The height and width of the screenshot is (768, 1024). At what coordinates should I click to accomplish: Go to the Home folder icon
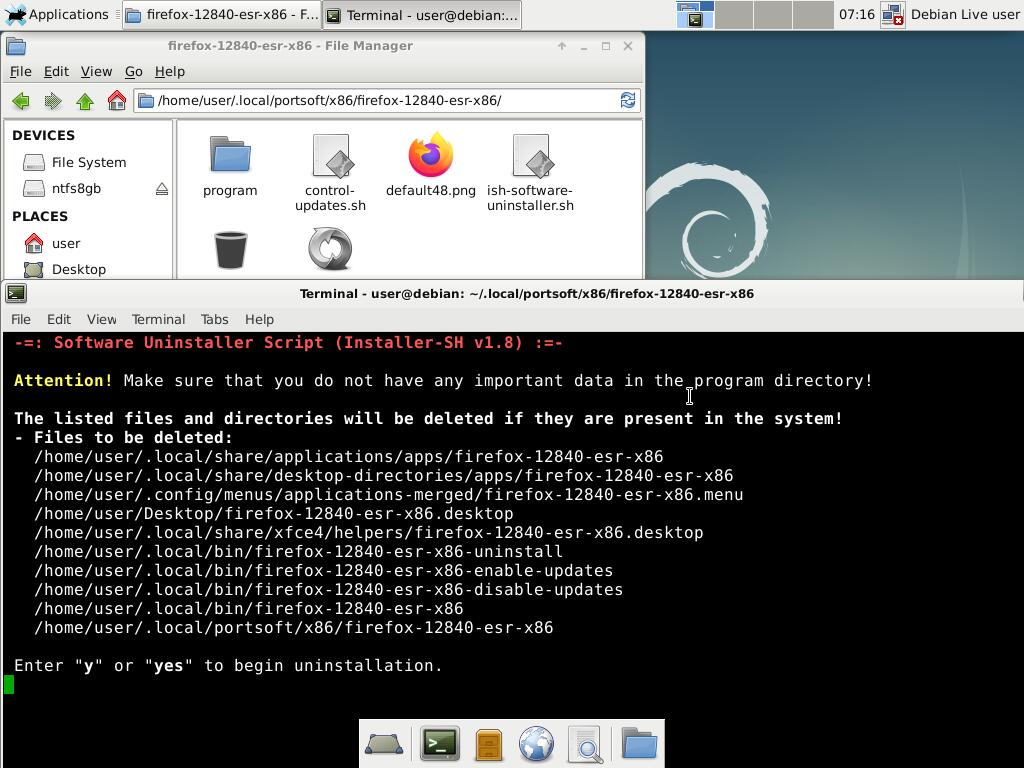click(117, 101)
